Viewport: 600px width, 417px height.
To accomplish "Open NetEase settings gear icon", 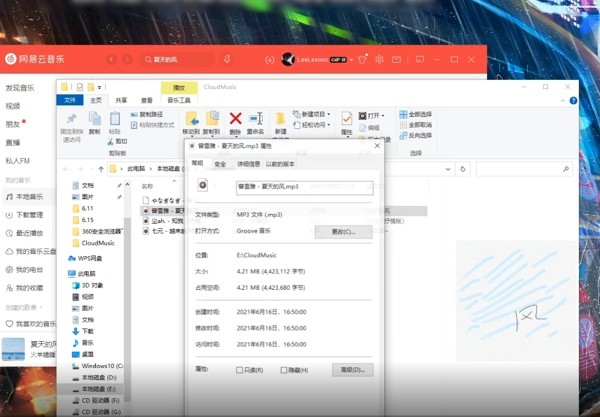I will tap(379, 59).
